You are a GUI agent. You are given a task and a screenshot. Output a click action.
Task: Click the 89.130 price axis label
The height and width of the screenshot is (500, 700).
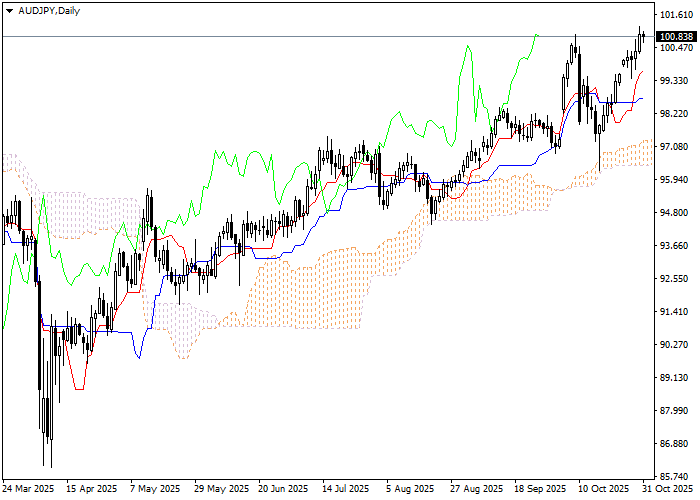(676, 378)
